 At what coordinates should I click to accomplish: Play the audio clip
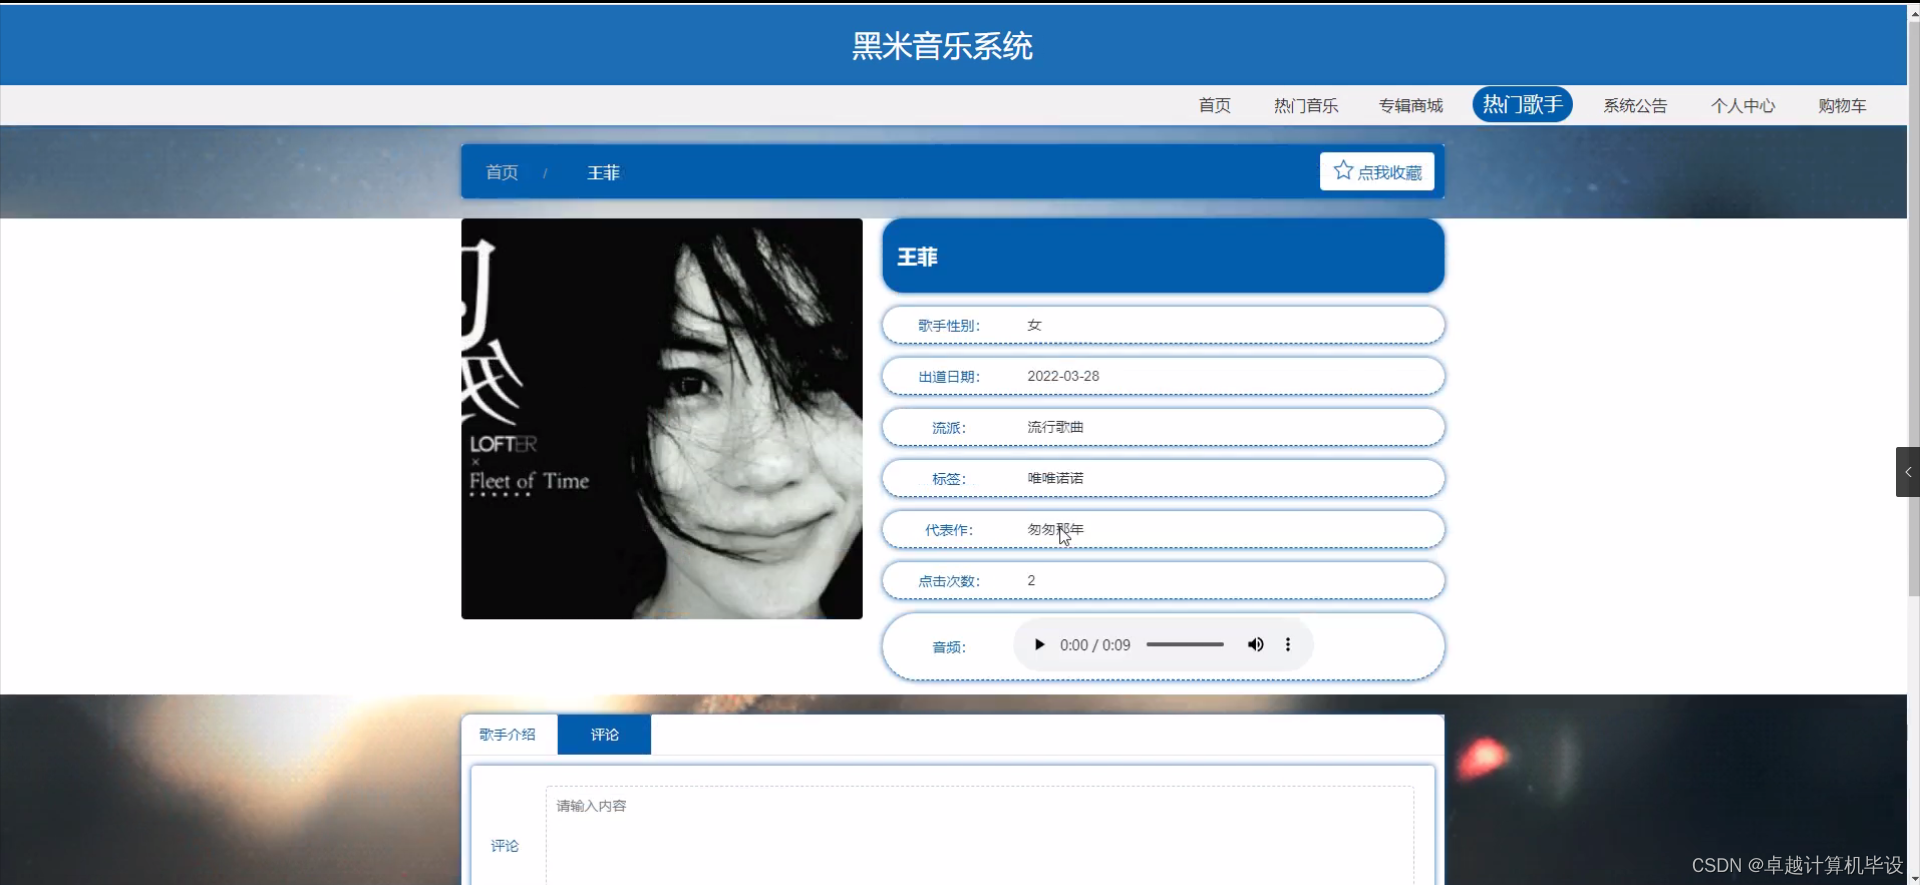pyautogui.click(x=1039, y=645)
